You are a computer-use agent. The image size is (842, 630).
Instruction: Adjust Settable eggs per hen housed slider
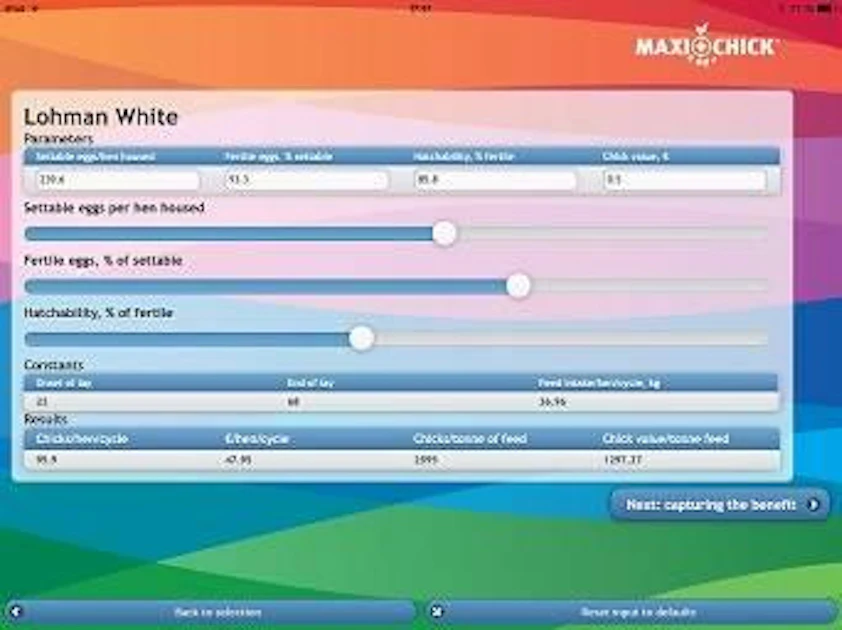444,234
